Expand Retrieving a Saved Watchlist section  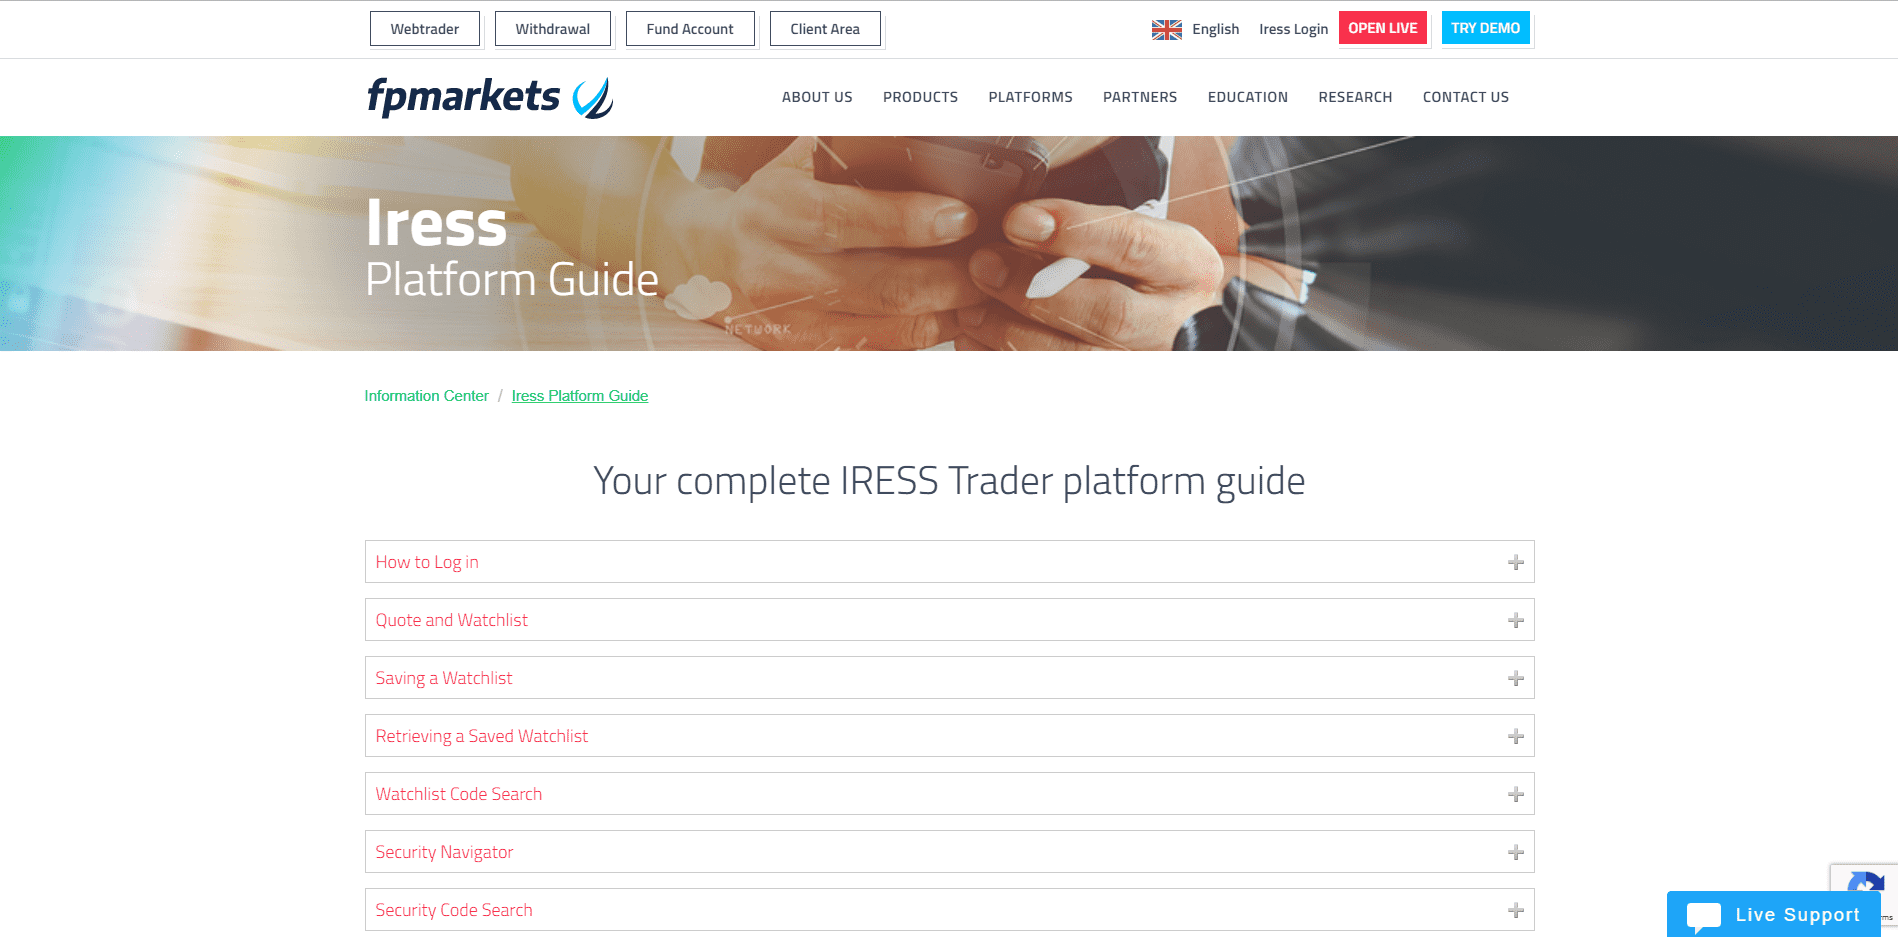(949, 736)
